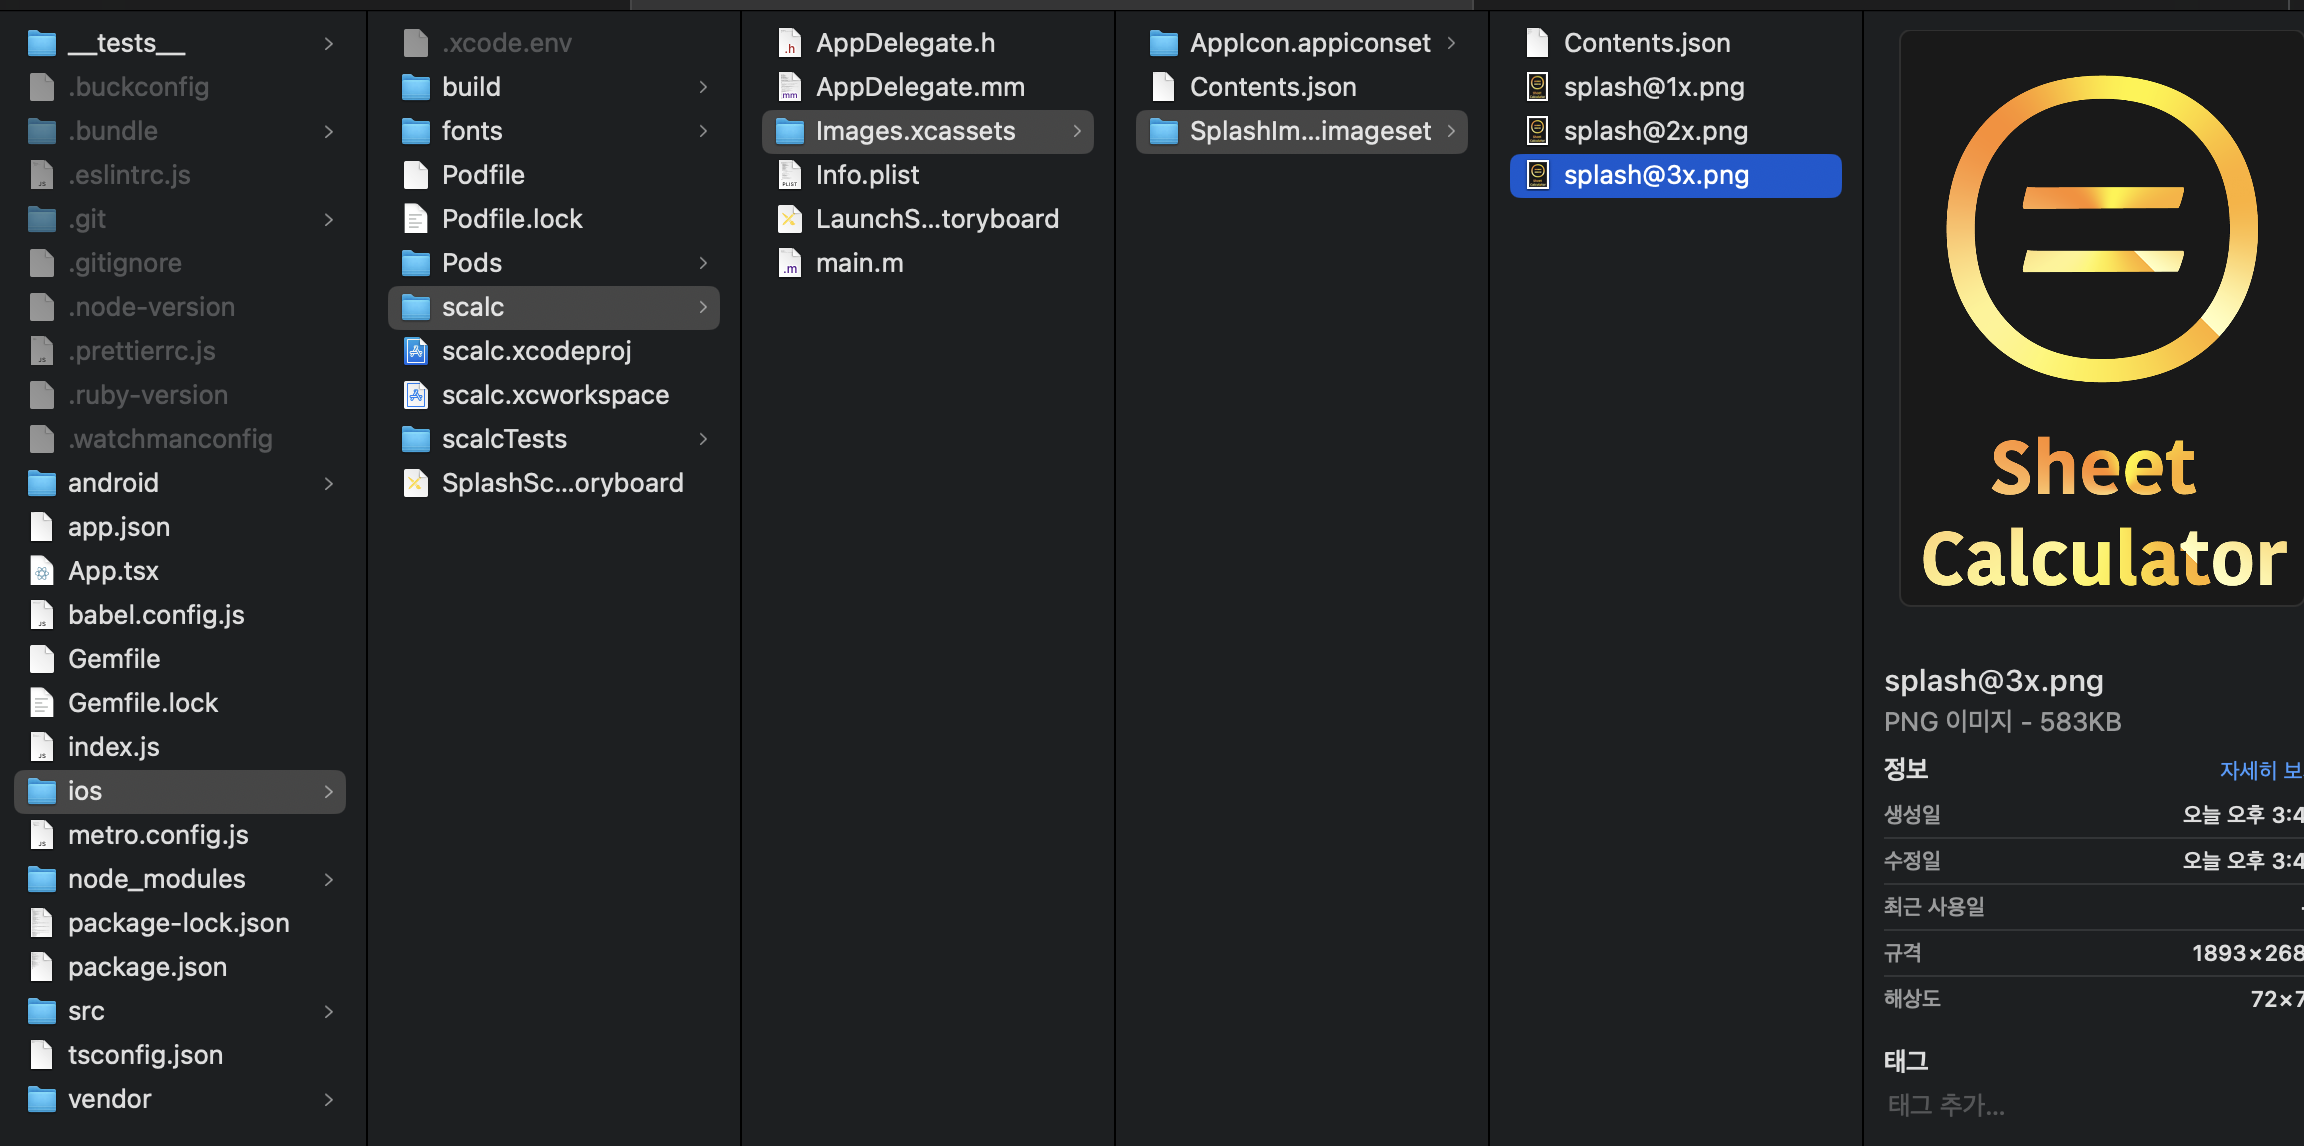Viewport: 2304px width, 1146px height.
Task: Expand the node_modules folder chevron
Action: pyautogui.click(x=329, y=879)
